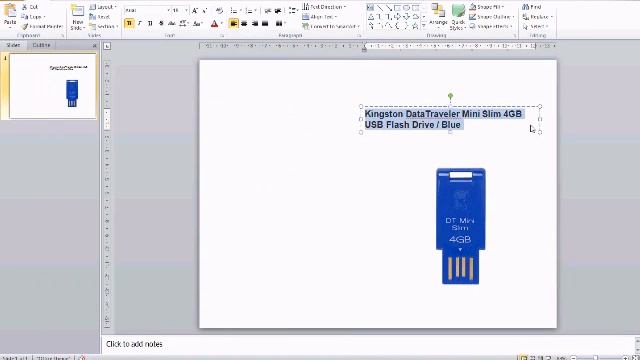
Task: Select the Line shape
Action: (x=380, y=7)
